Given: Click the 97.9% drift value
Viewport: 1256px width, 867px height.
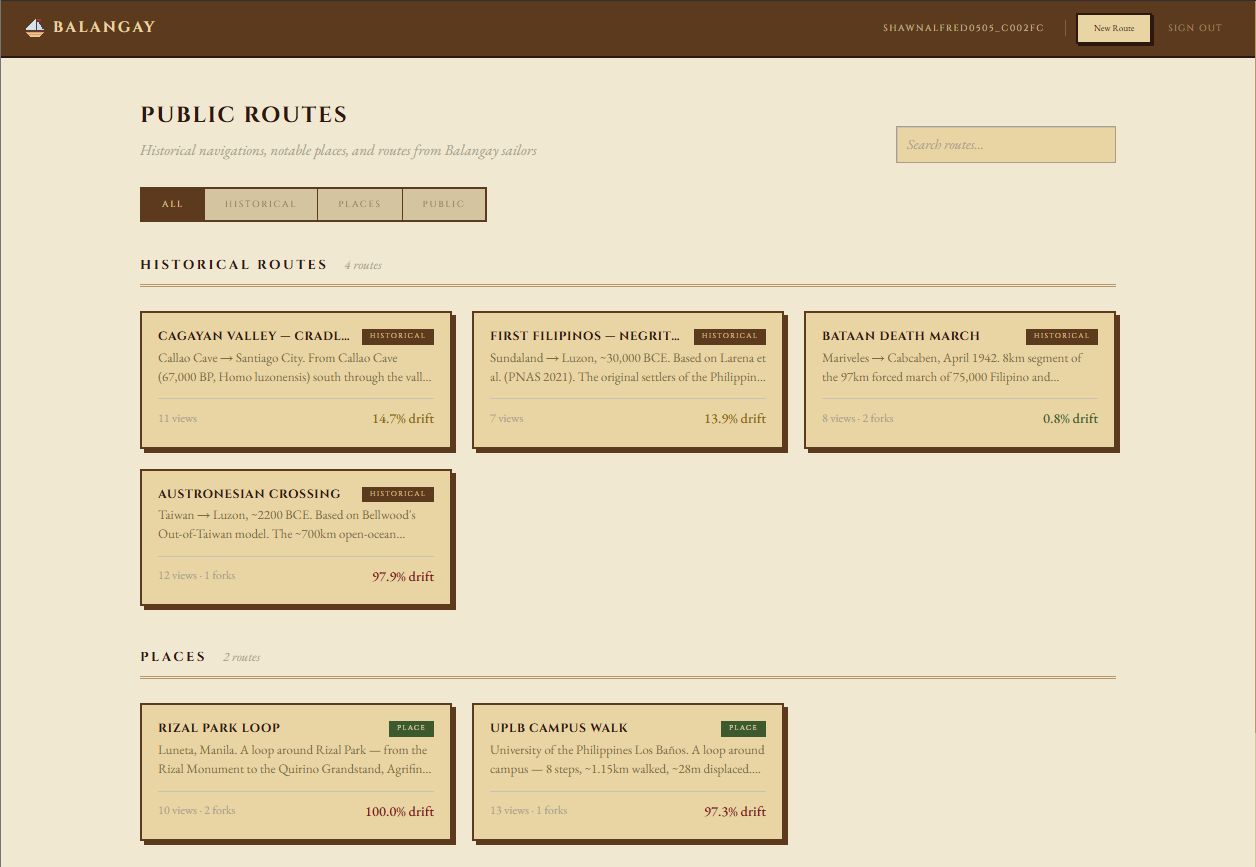Looking at the screenshot, I should [x=403, y=577].
